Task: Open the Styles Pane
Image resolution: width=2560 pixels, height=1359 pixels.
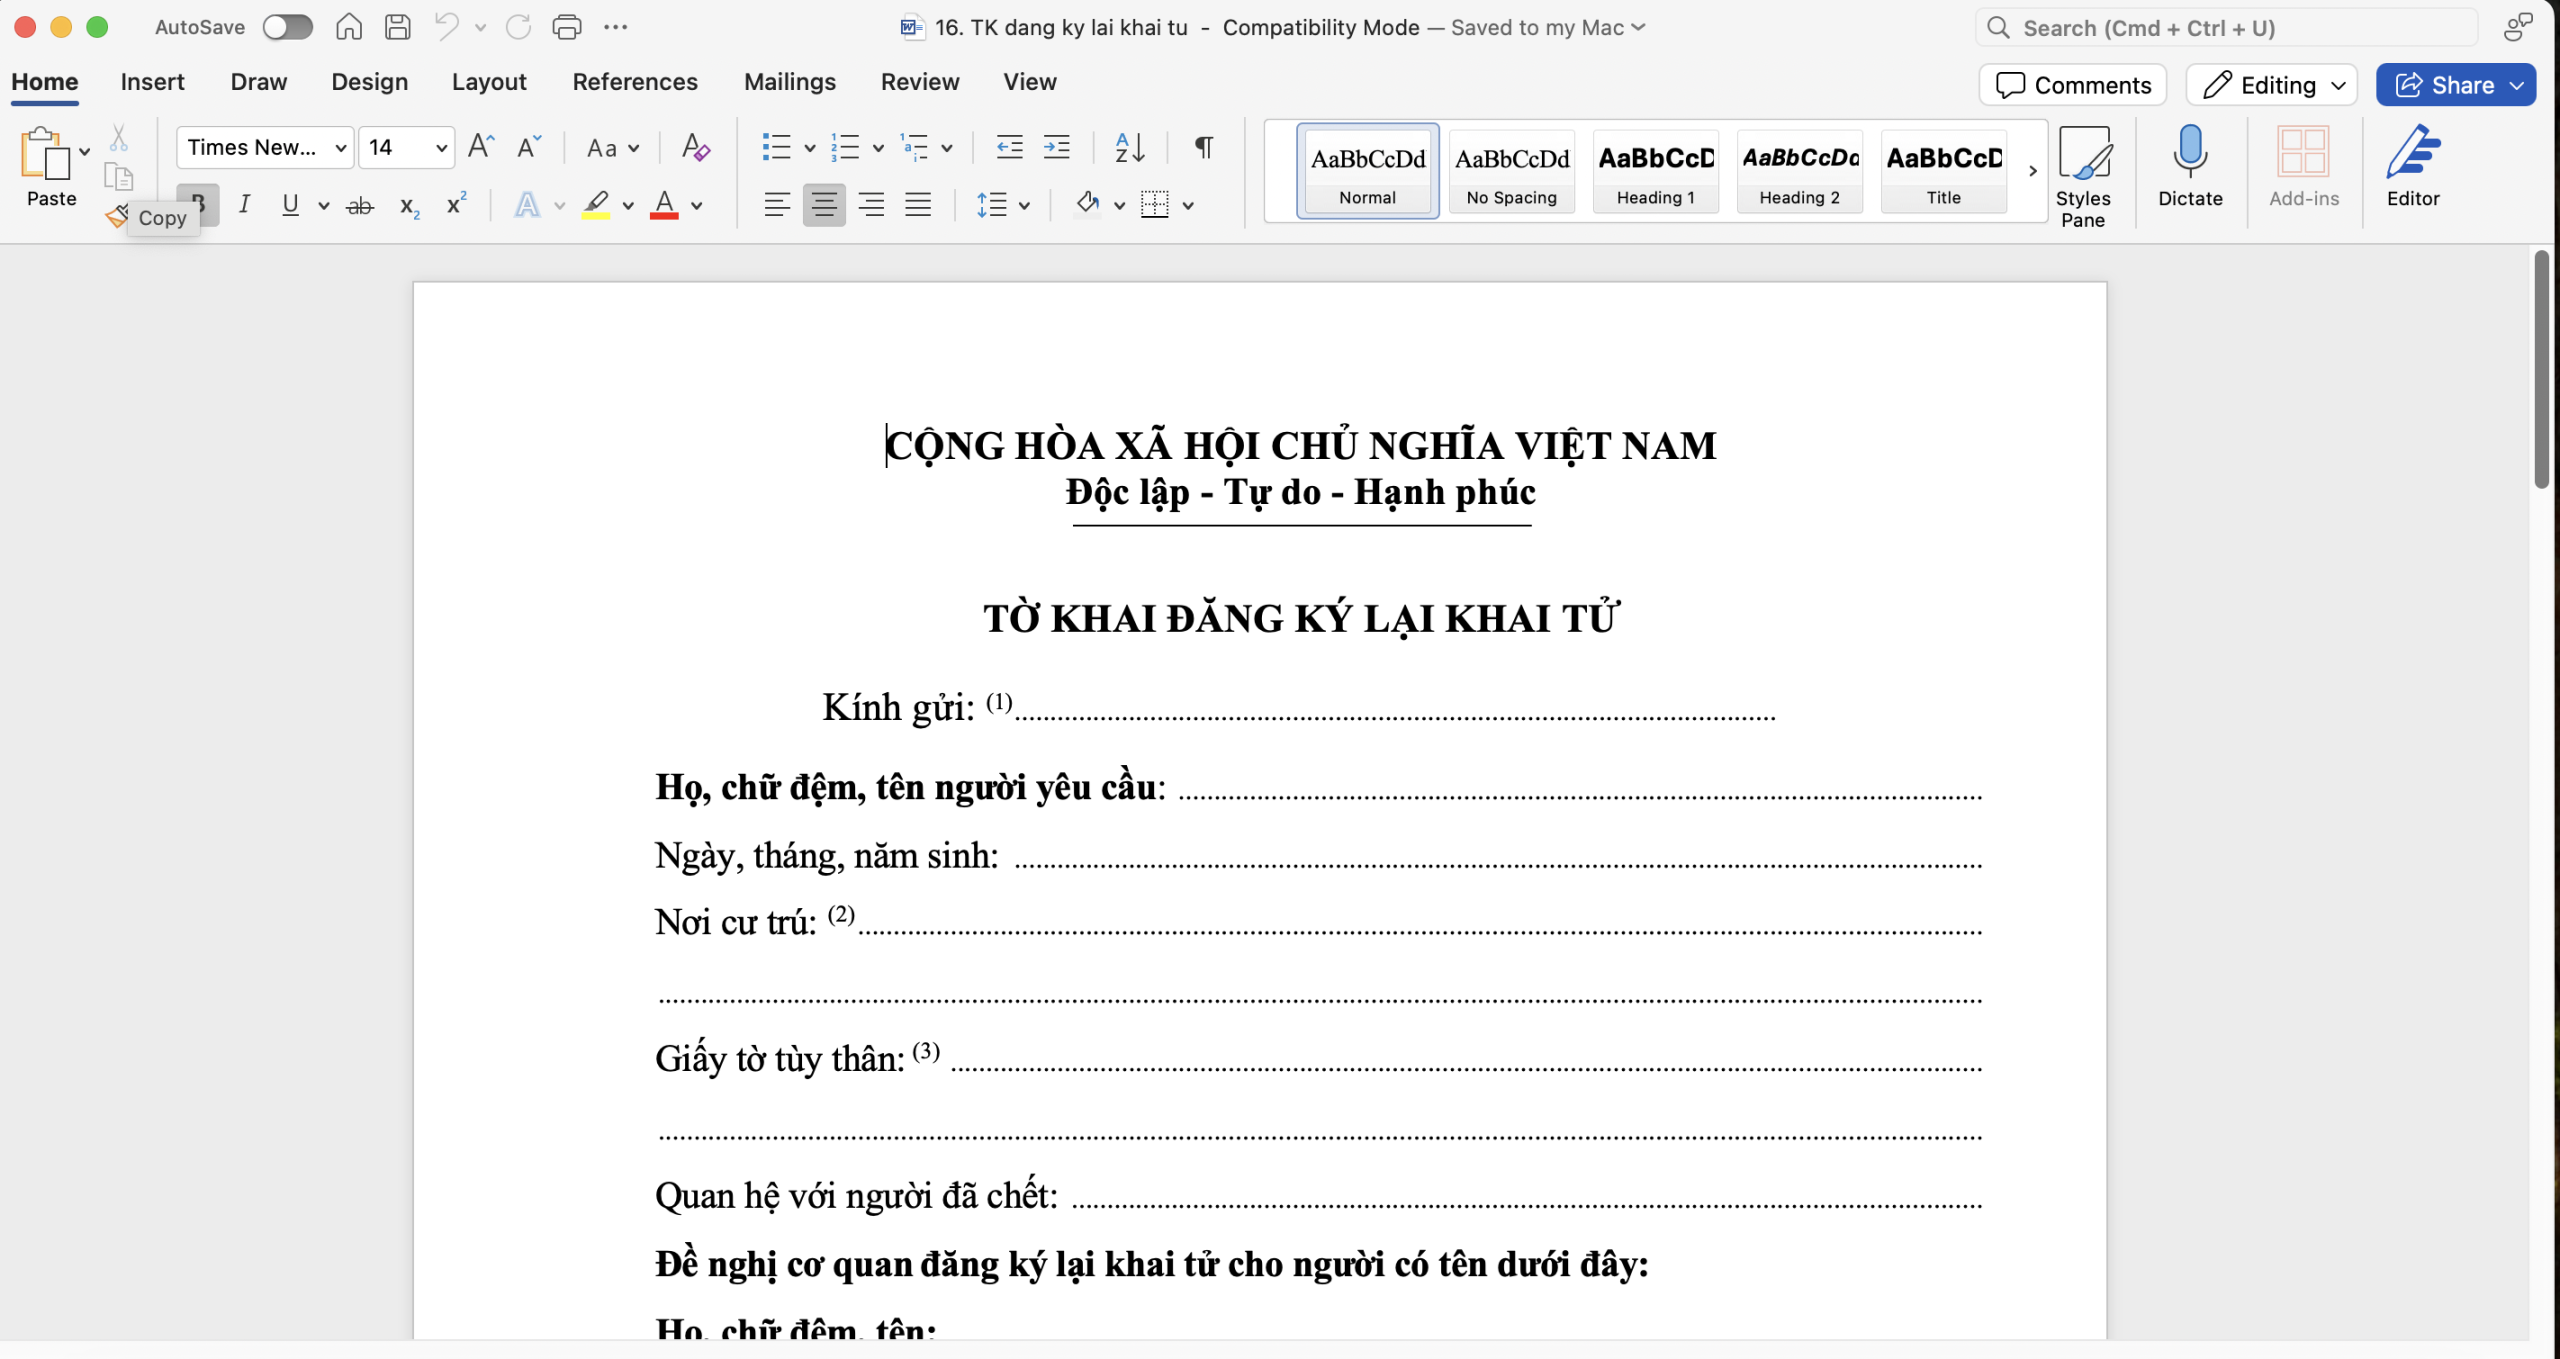Action: click(x=2083, y=177)
